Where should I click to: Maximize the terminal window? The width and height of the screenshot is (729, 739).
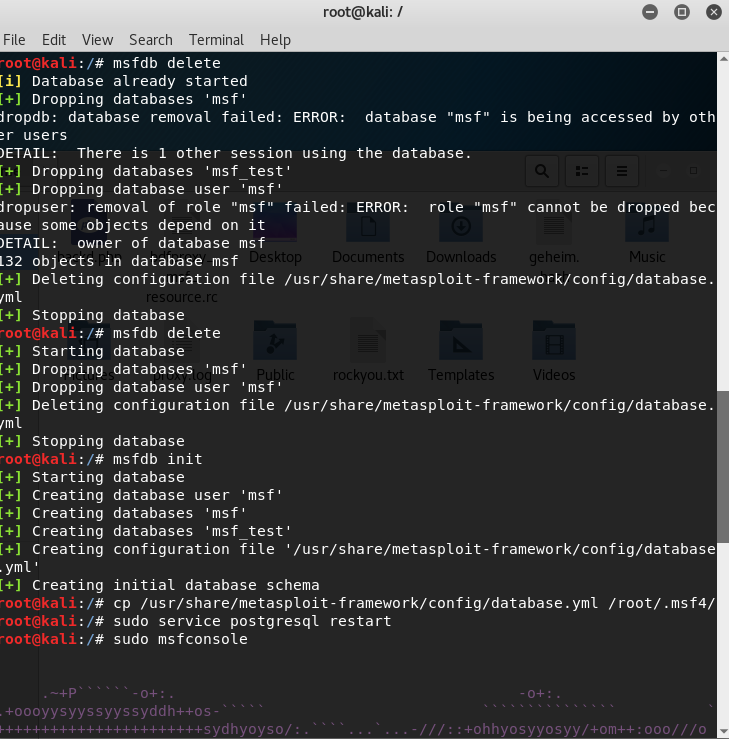tap(682, 12)
